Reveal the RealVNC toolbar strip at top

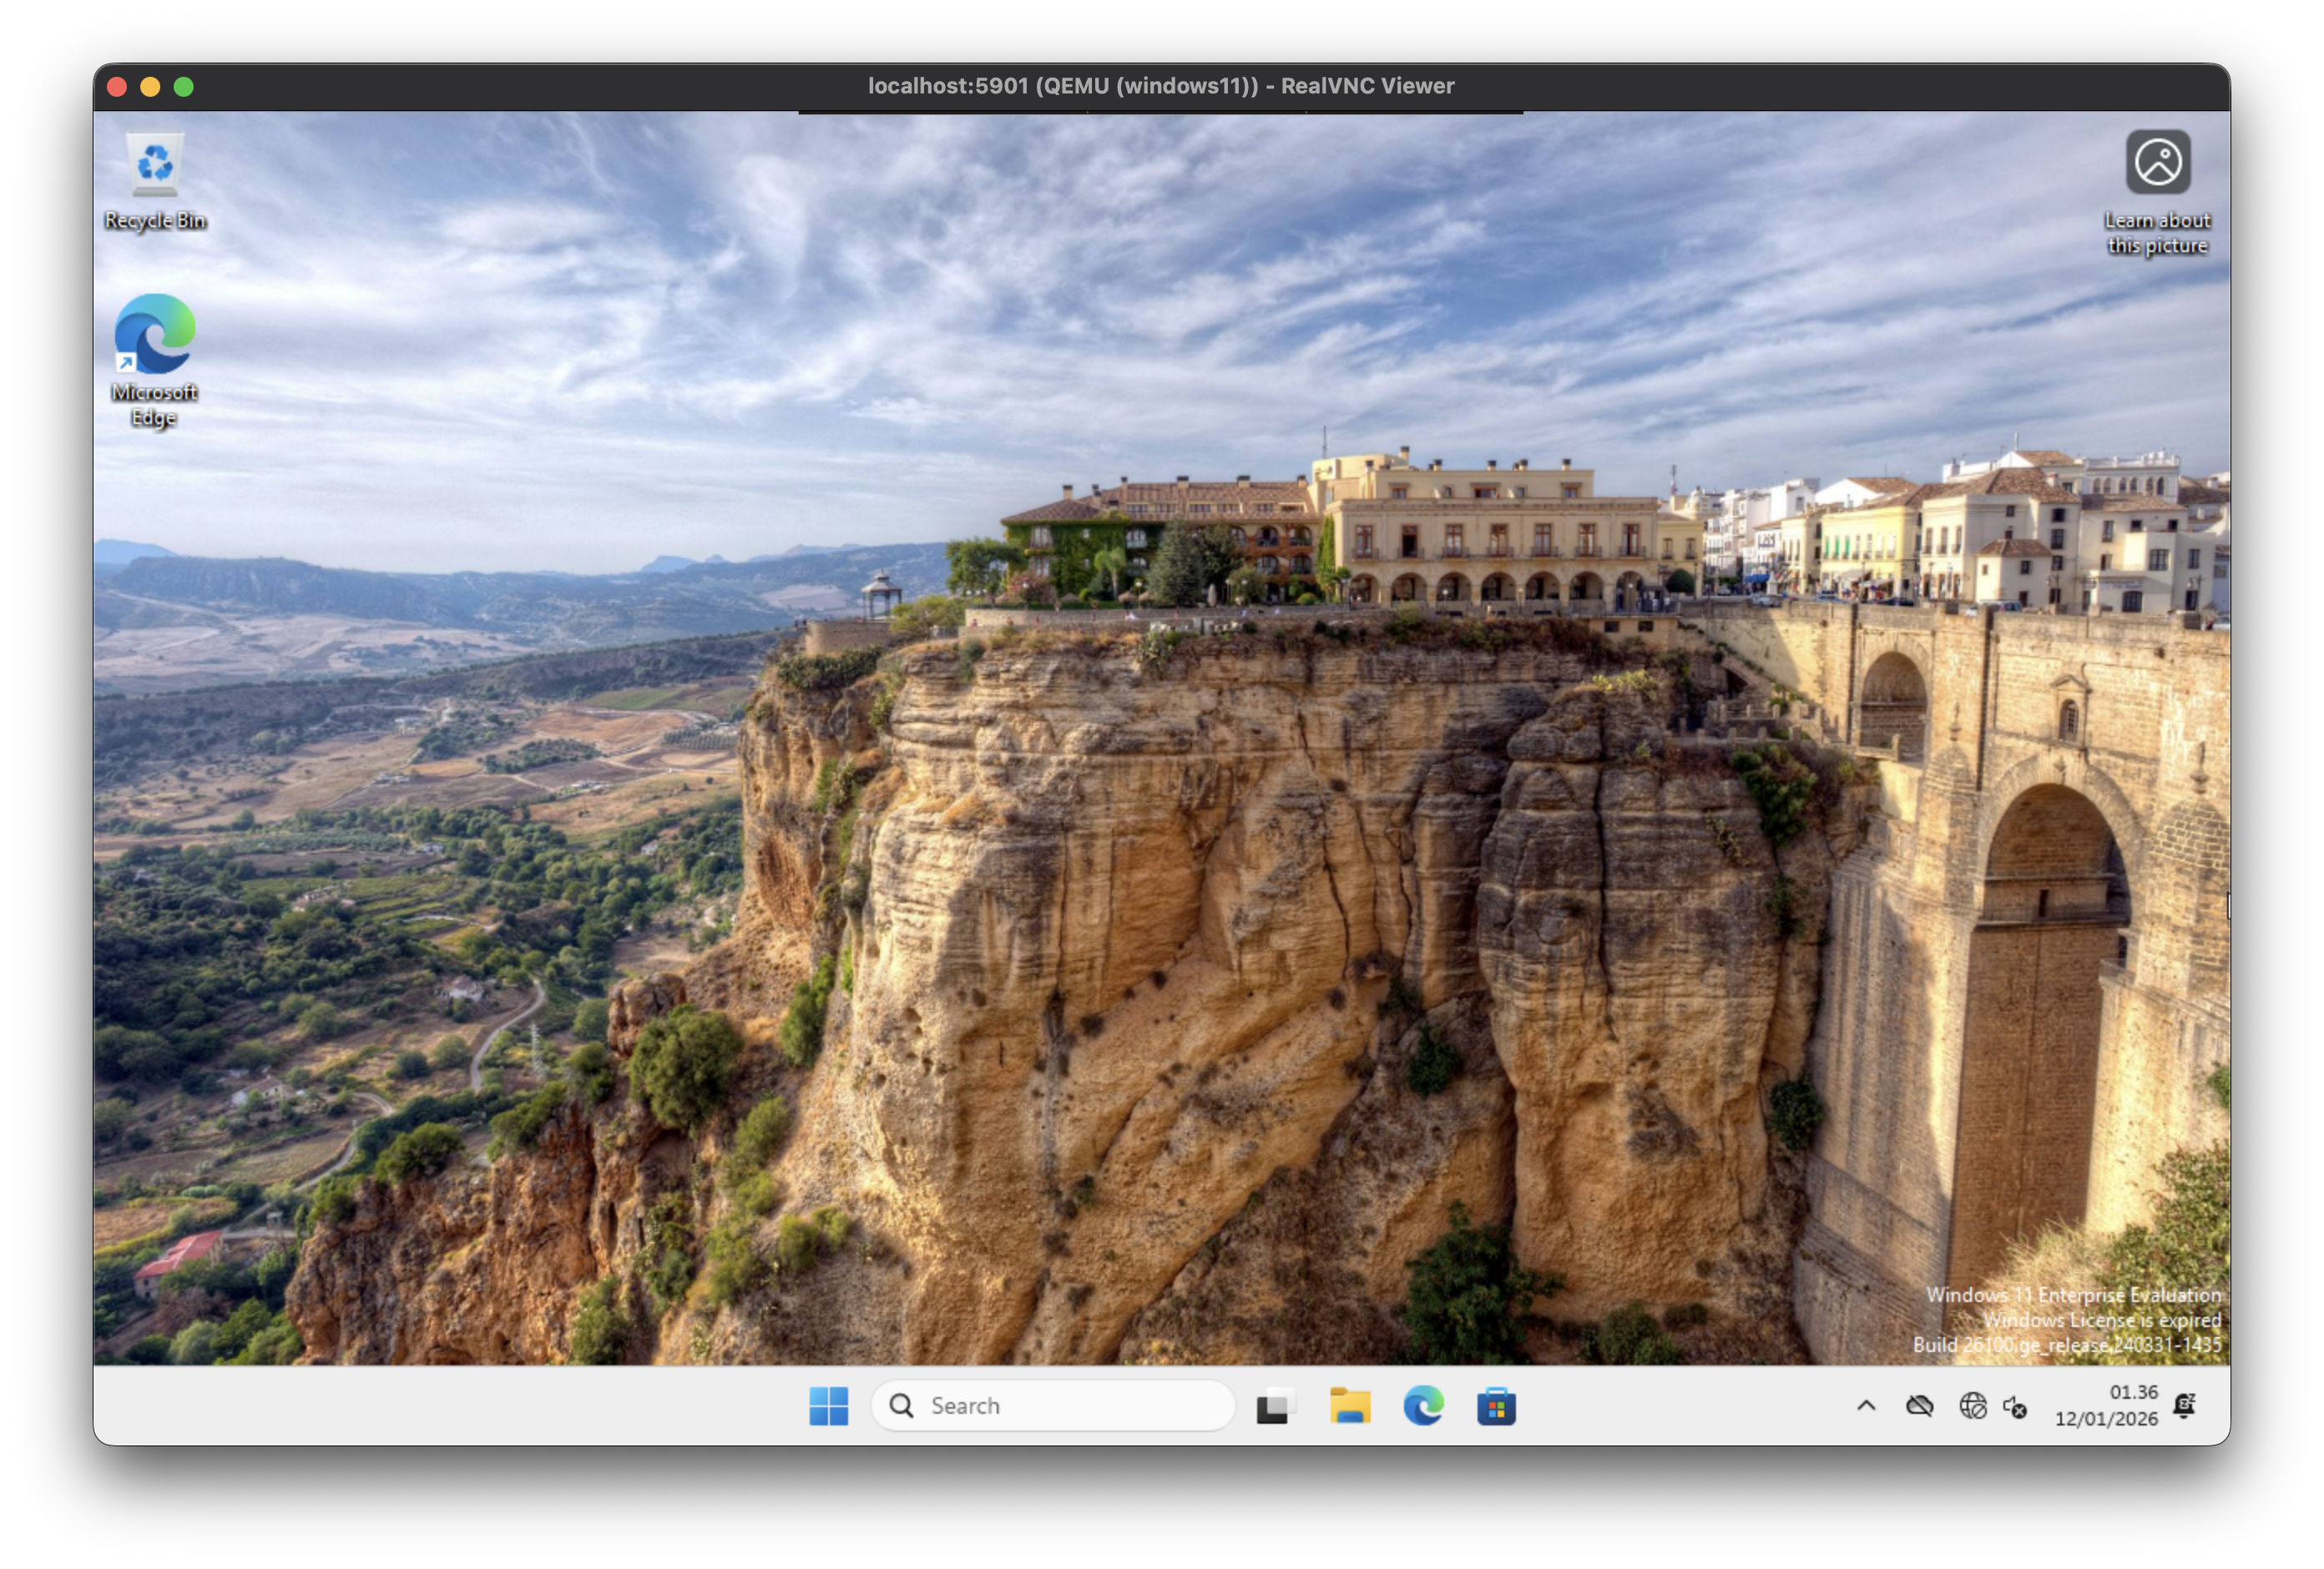click(x=1160, y=113)
